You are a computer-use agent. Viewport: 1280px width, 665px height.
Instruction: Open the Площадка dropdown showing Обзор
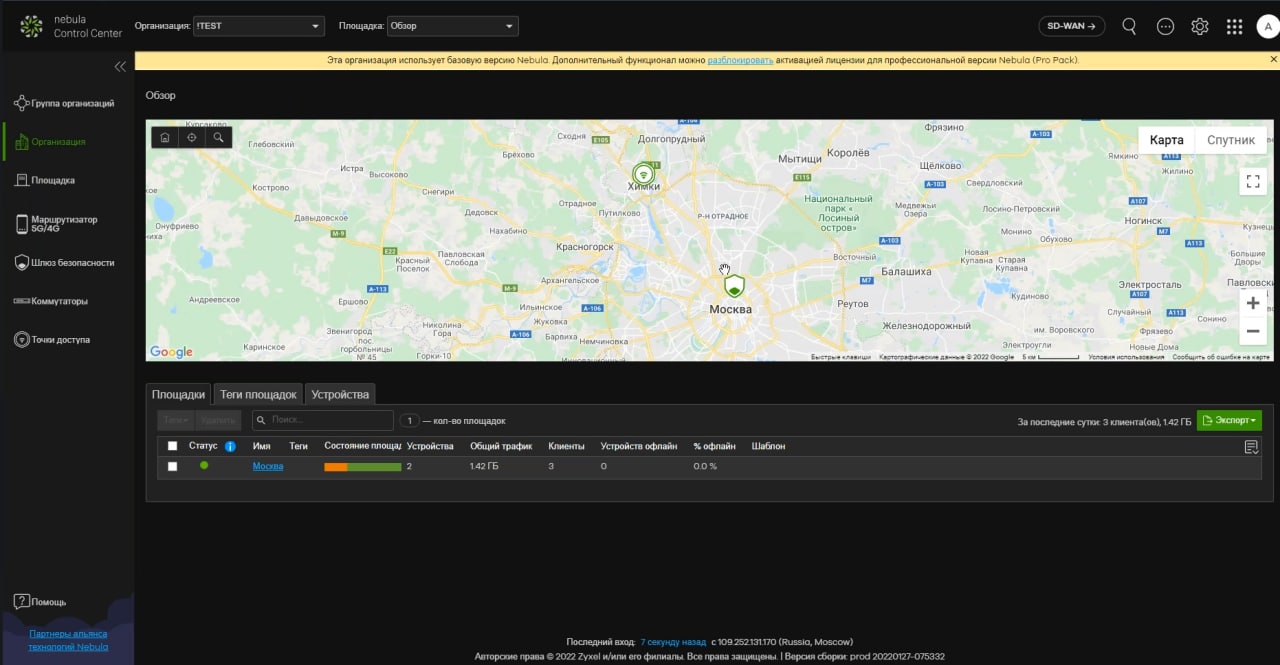click(452, 26)
